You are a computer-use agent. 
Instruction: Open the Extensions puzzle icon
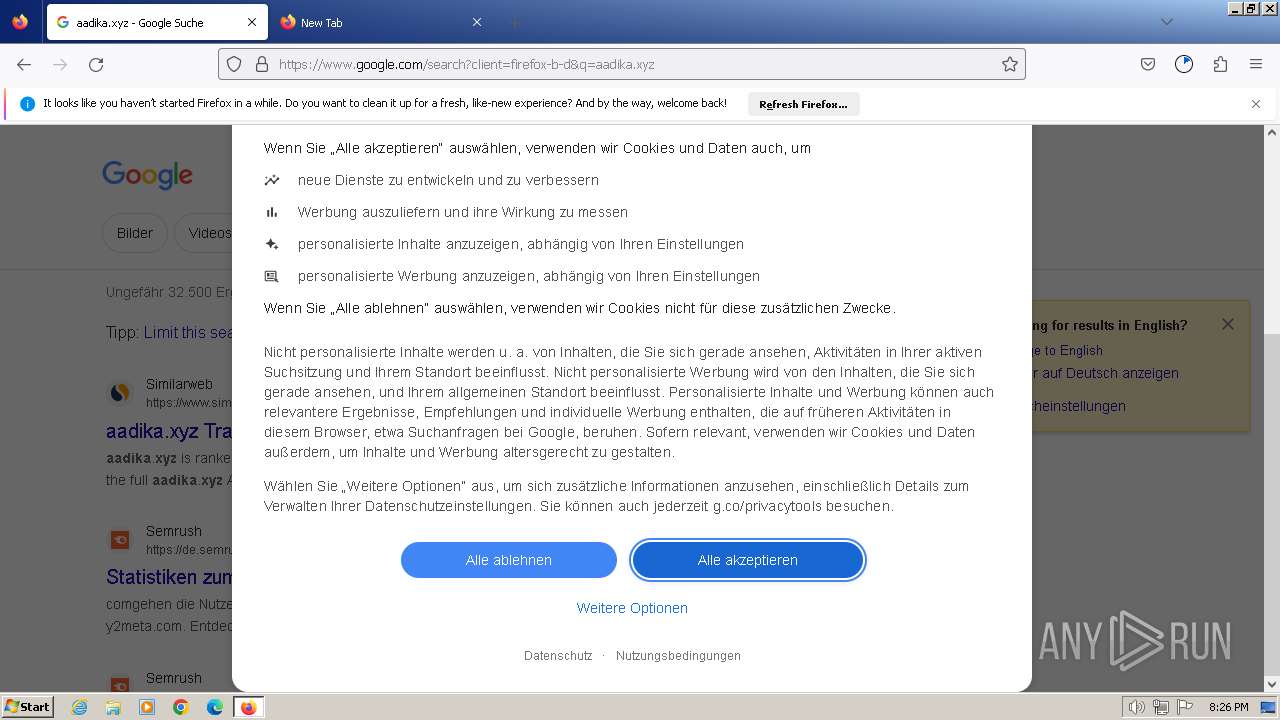1220,64
